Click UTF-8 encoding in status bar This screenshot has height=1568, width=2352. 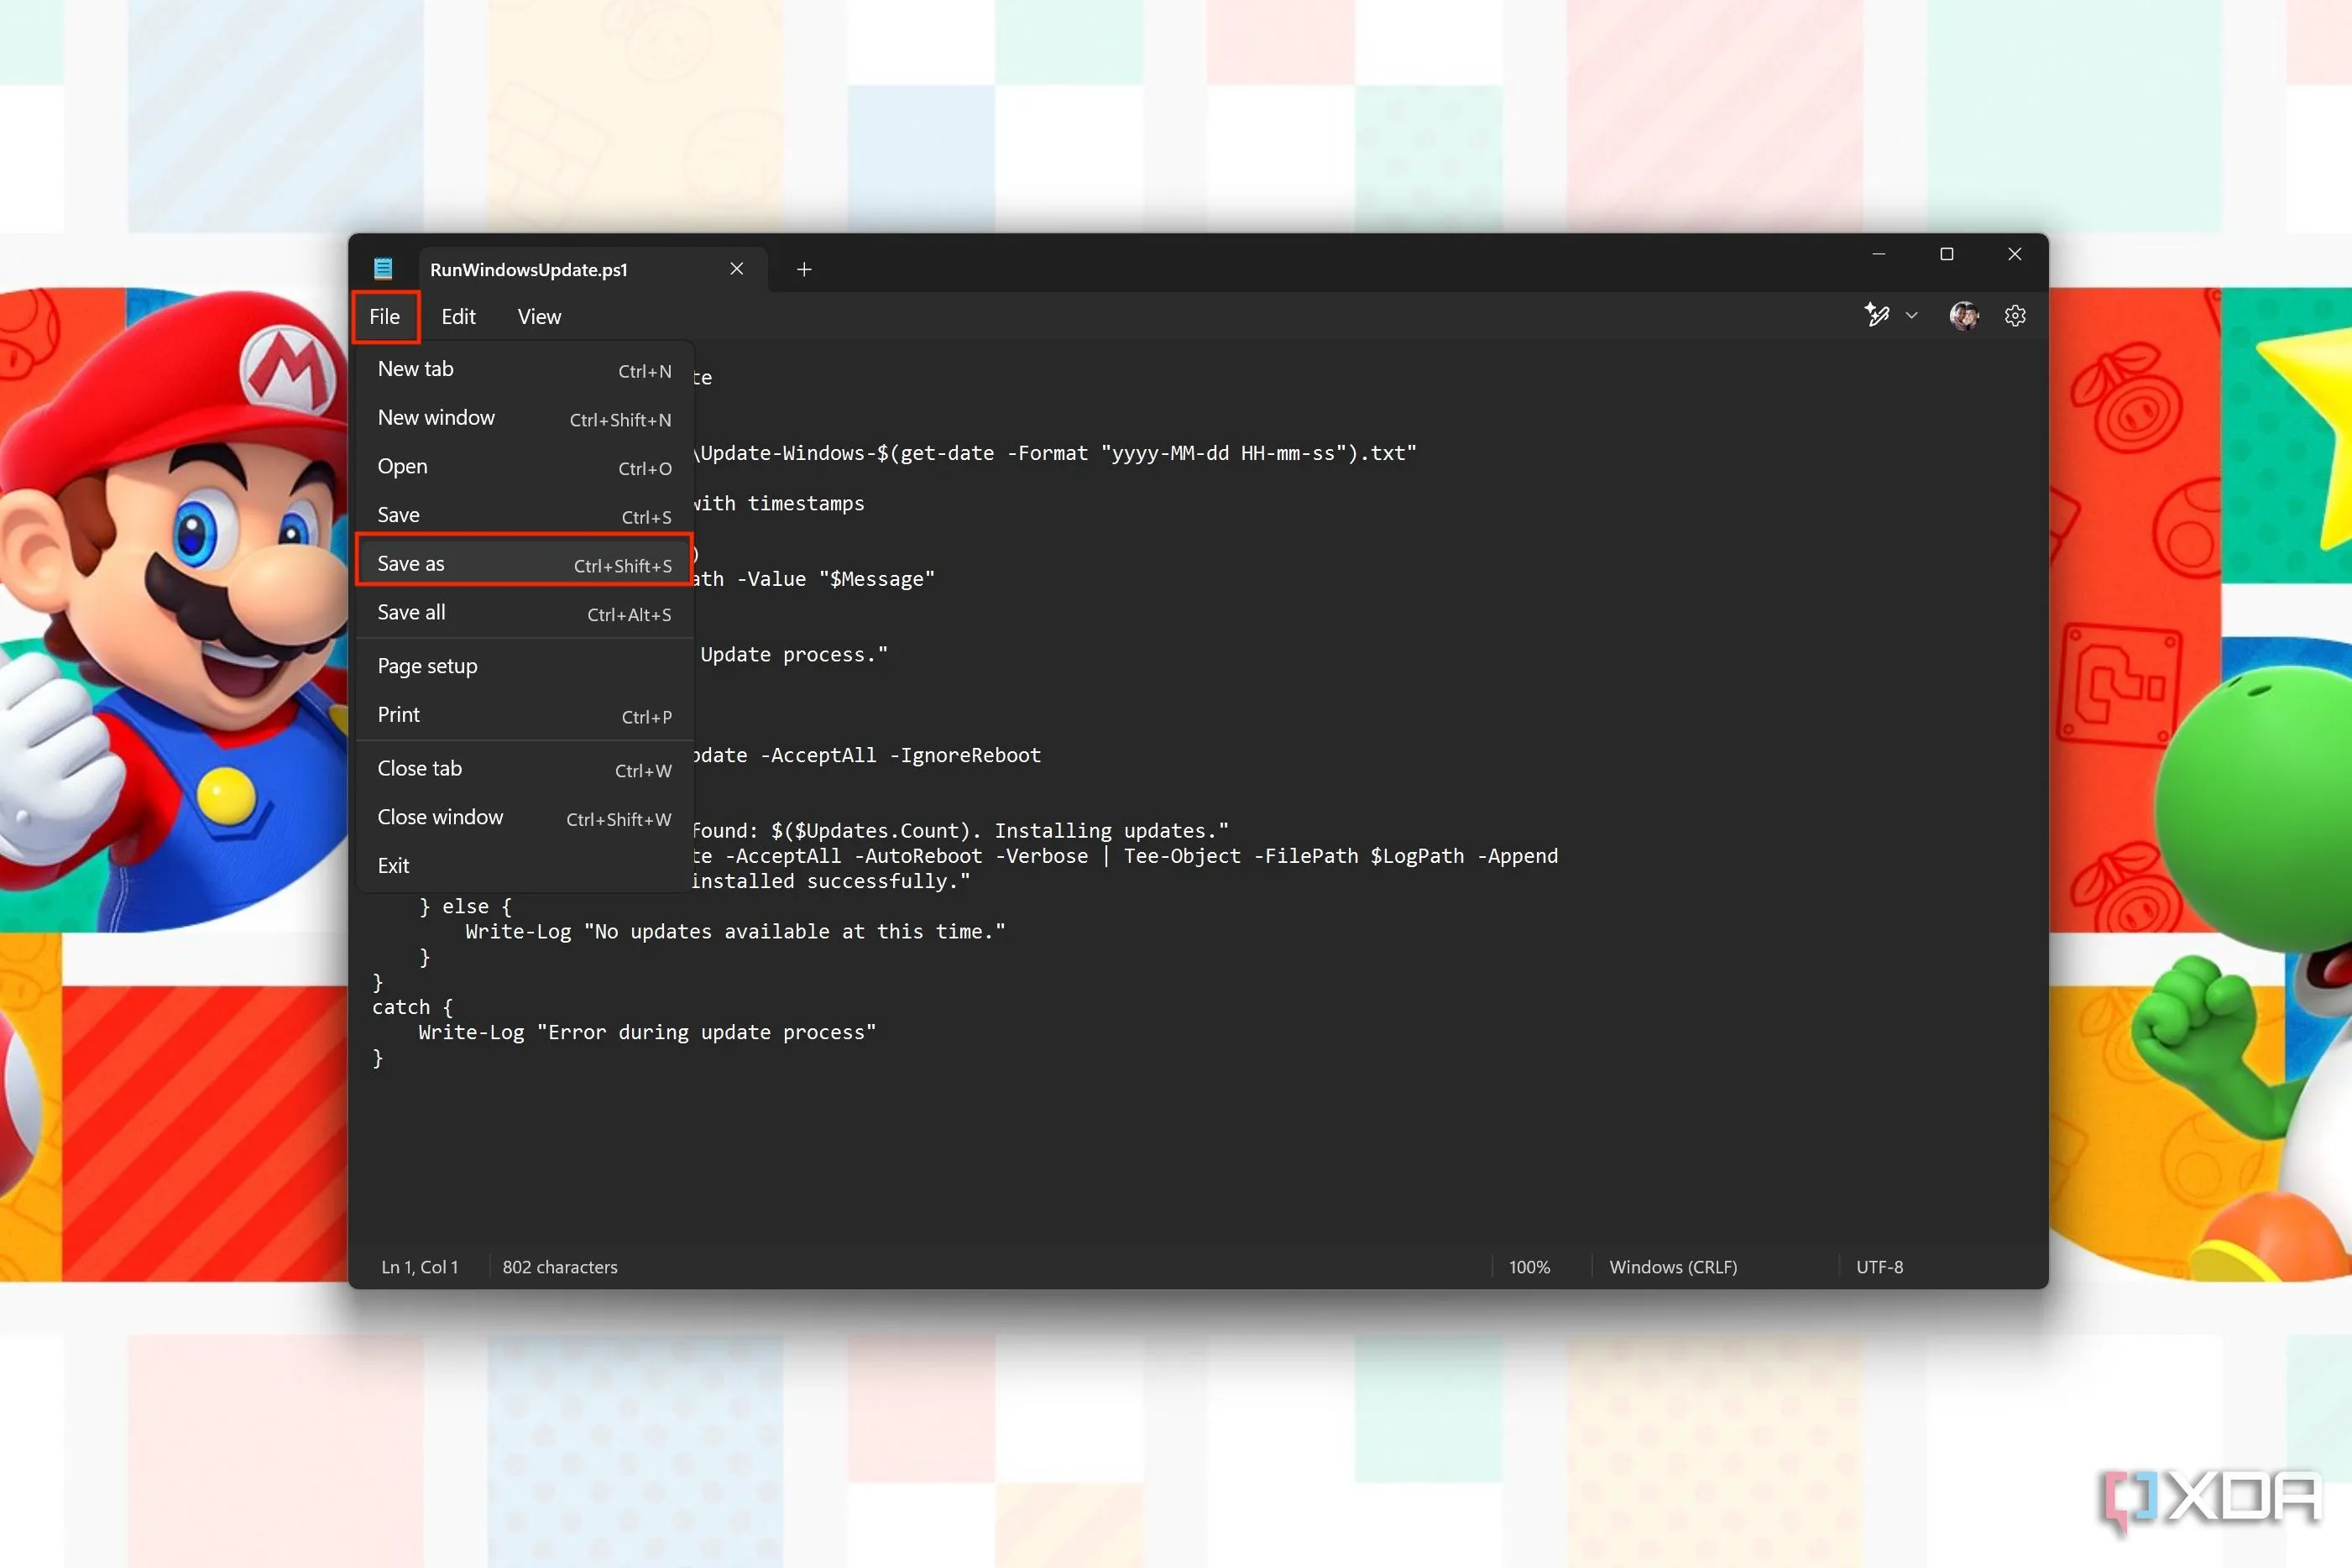click(1878, 1267)
